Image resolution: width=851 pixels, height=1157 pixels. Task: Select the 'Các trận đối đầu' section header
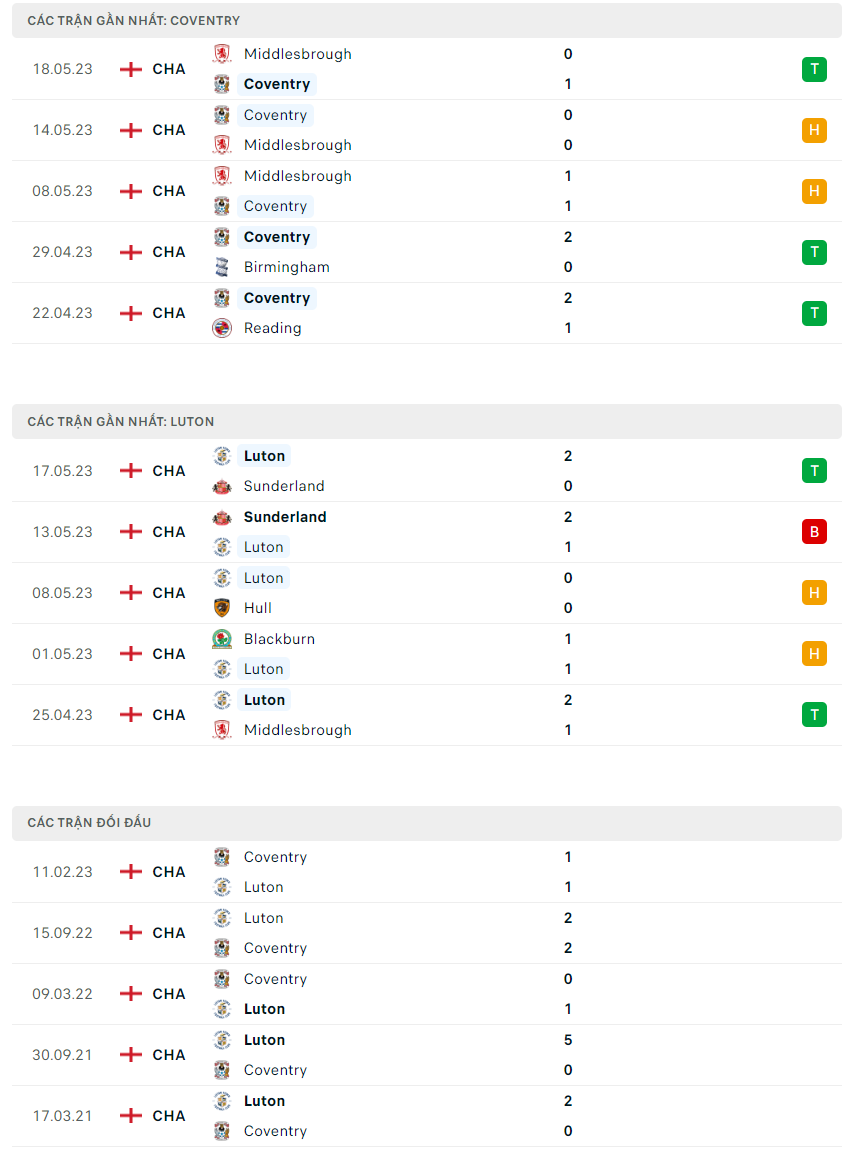click(90, 823)
